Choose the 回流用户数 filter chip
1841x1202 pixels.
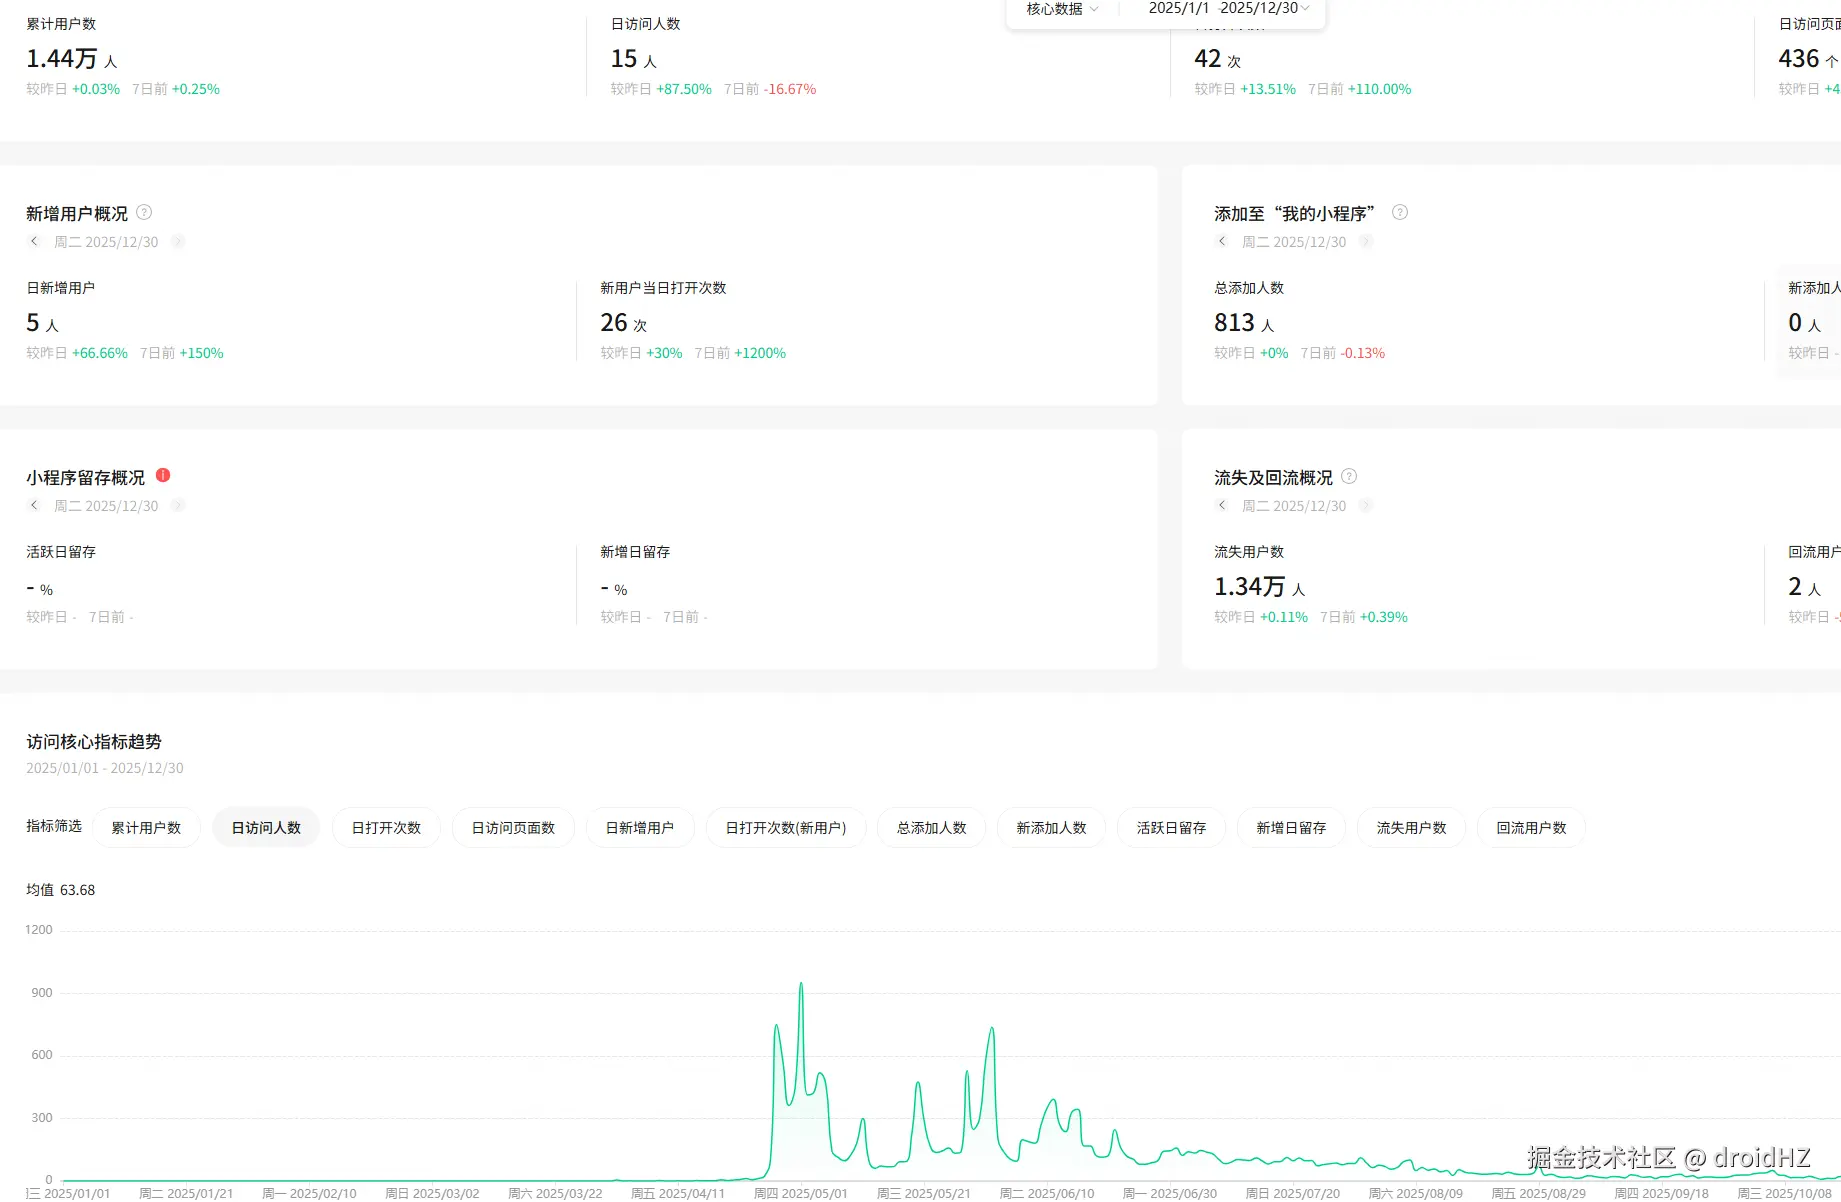[x=1531, y=828]
